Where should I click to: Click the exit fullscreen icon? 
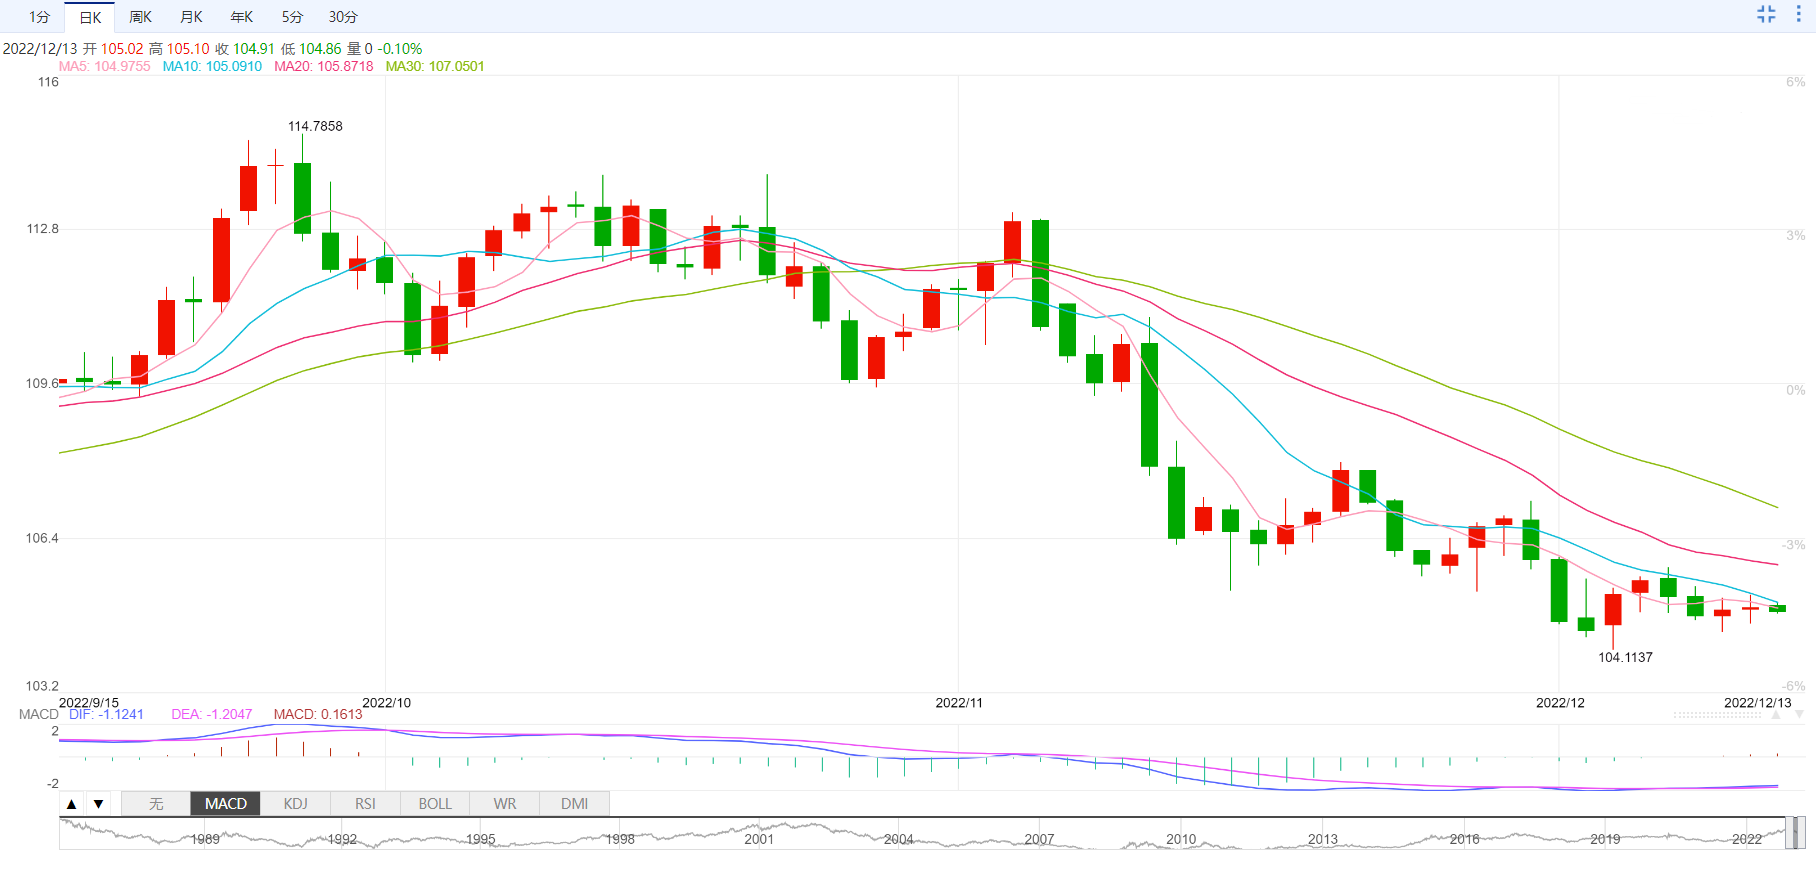coord(1766,14)
